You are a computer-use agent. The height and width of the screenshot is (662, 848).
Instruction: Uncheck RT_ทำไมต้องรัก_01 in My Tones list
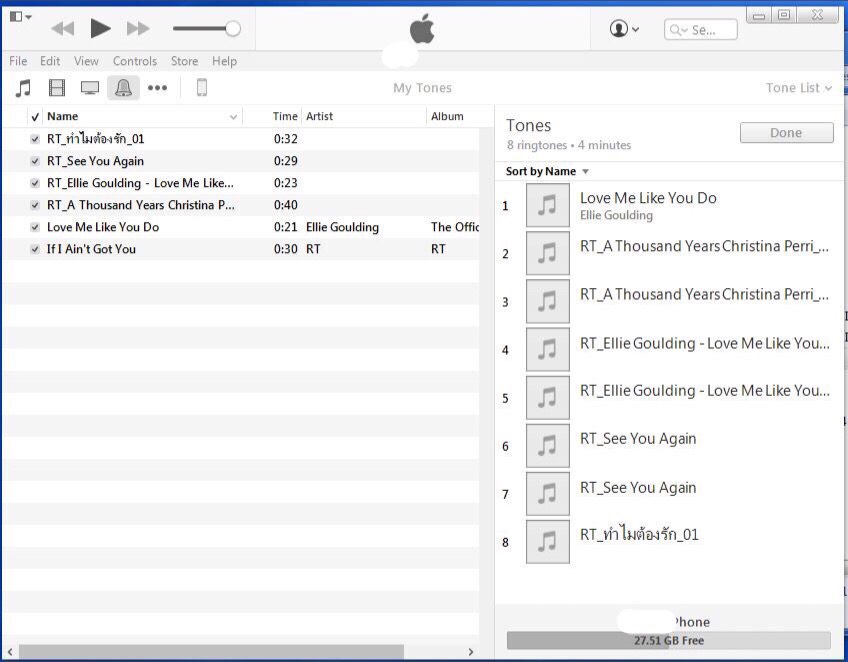point(35,139)
